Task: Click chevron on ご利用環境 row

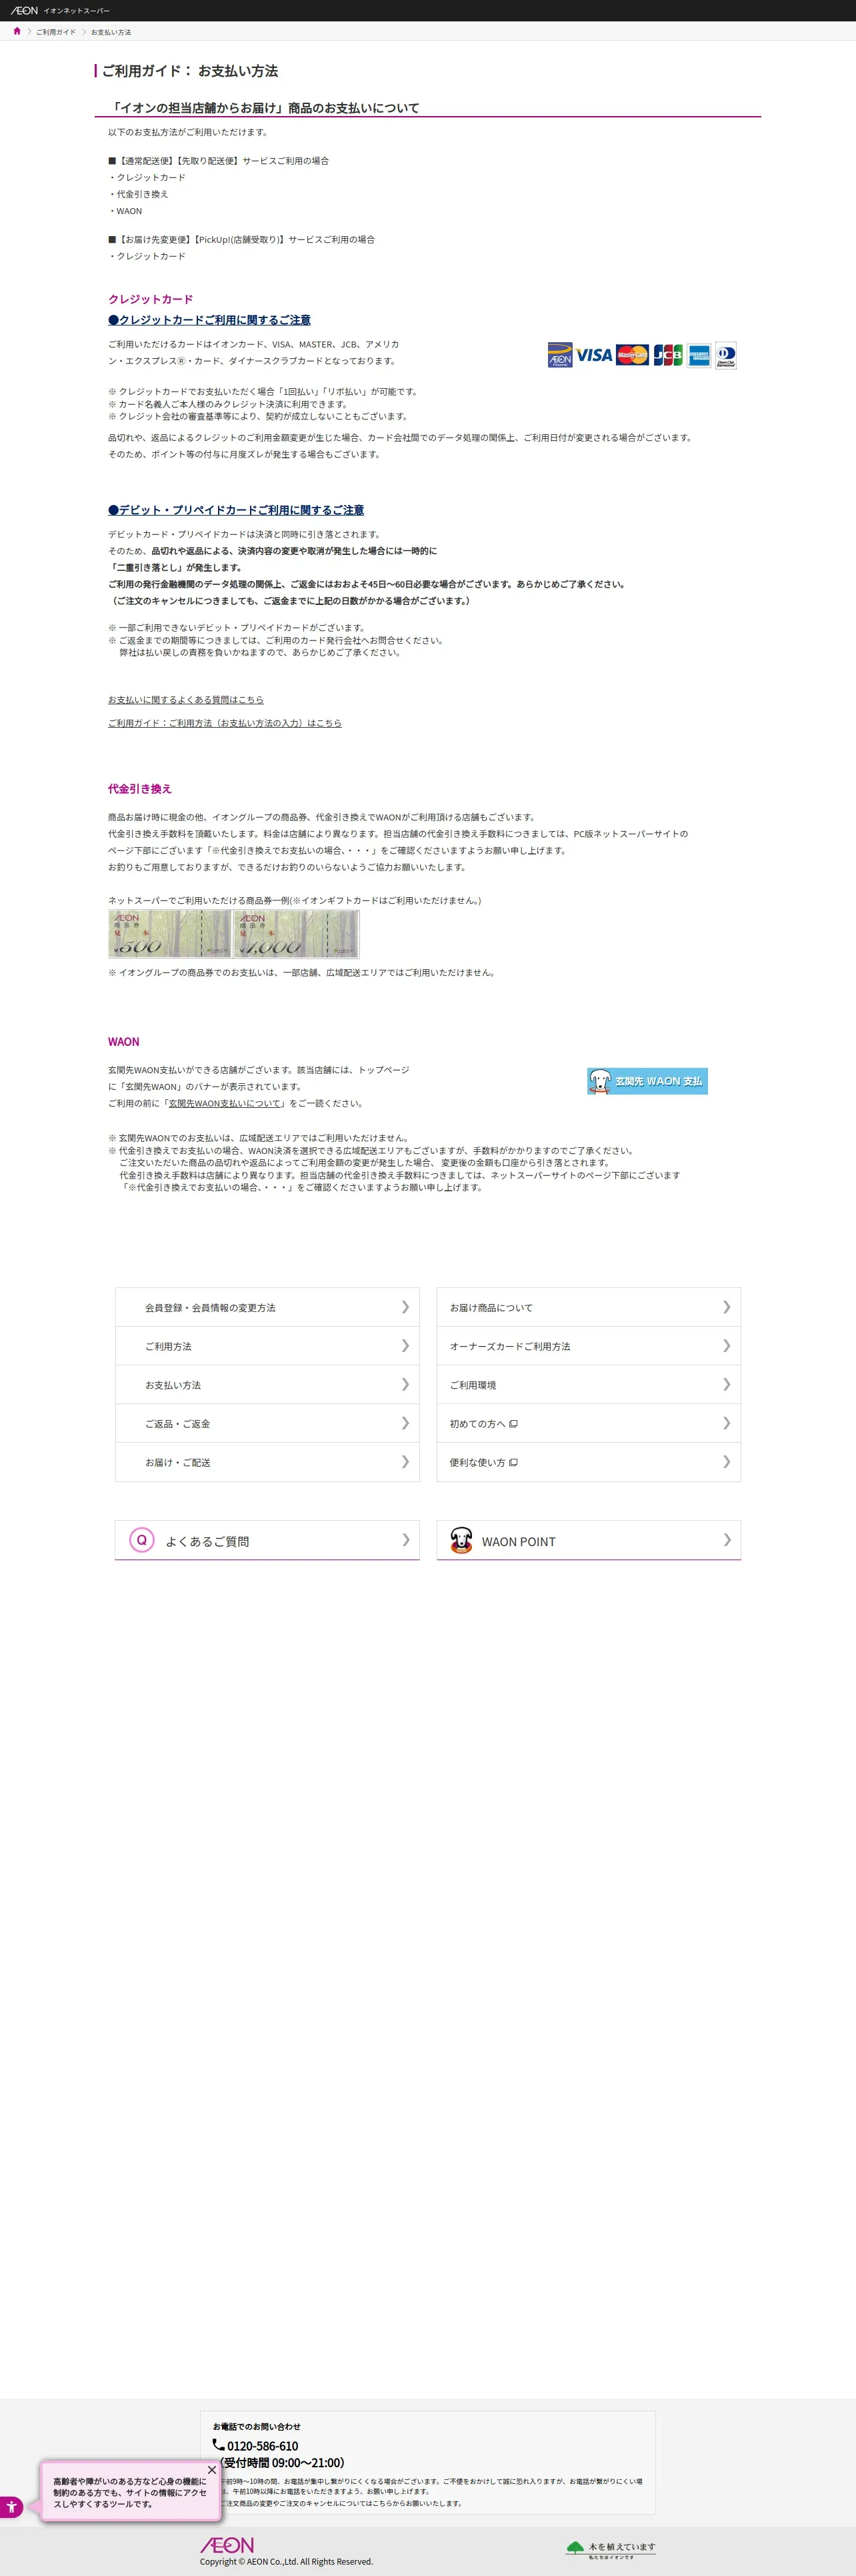Action: 727,1385
